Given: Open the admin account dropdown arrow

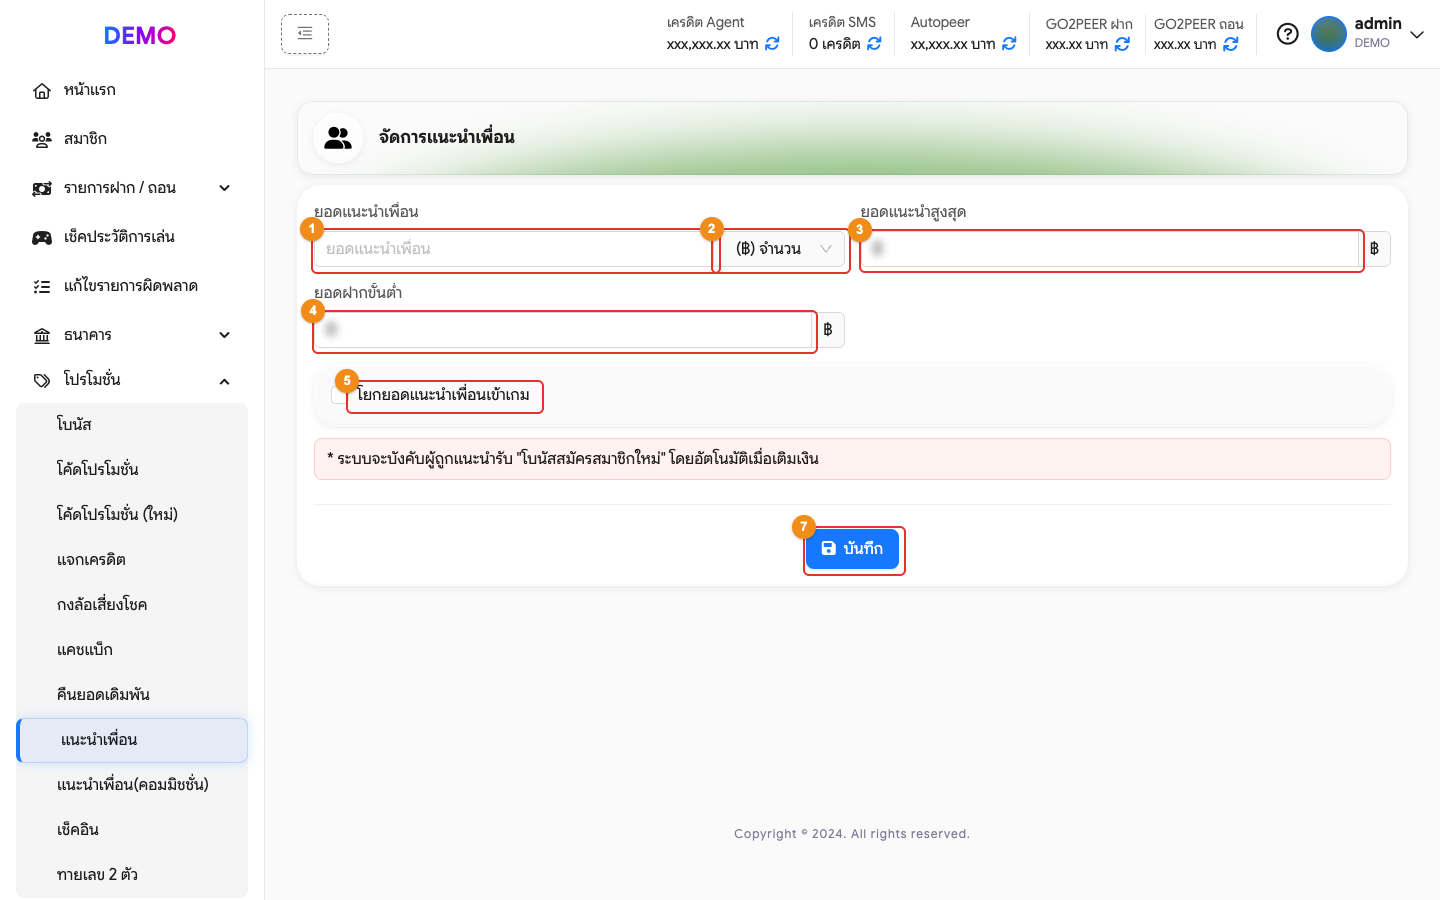Looking at the screenshot, I should [x=1417, y=34].
